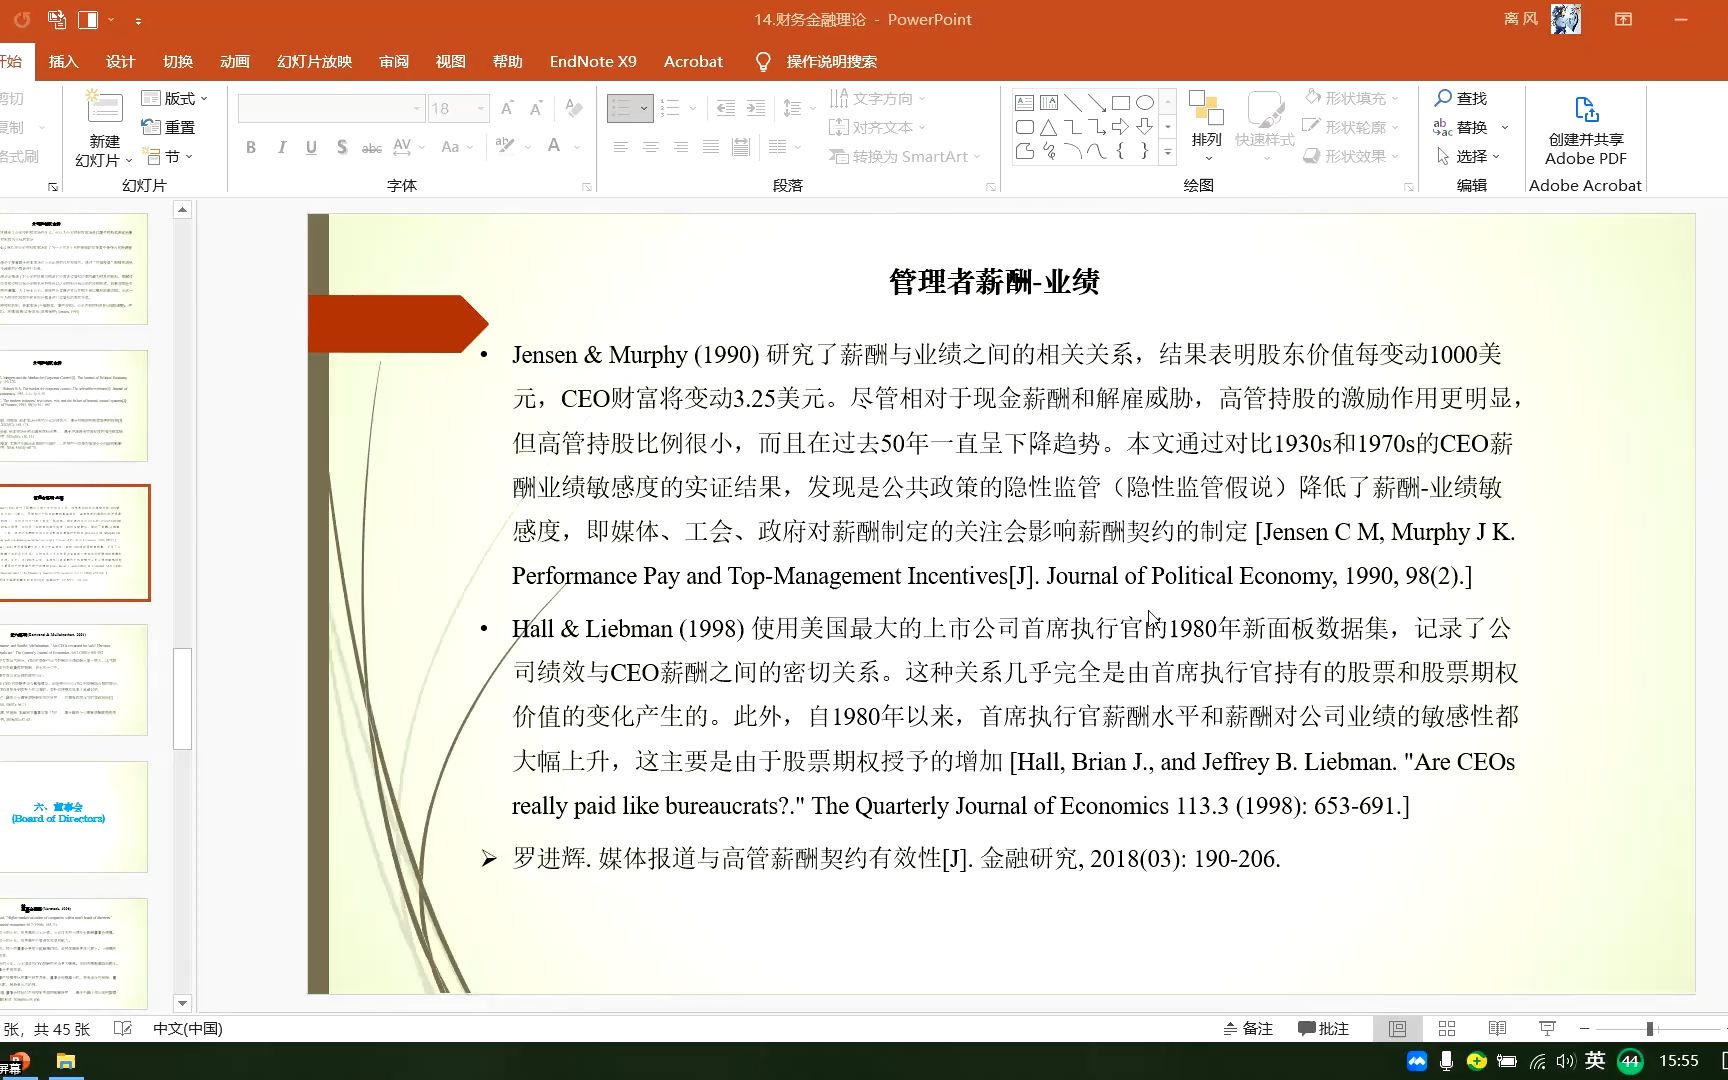Viewport: 1728px width, 1080px height.
Task: Start slideshow from the status bar icon
Action: pyautogui.click(x=1546, y=1028)
